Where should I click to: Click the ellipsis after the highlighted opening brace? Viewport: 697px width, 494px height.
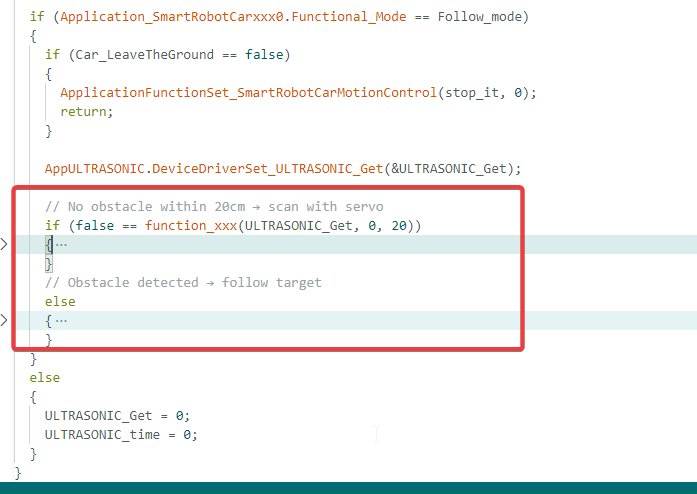[61, 245]
